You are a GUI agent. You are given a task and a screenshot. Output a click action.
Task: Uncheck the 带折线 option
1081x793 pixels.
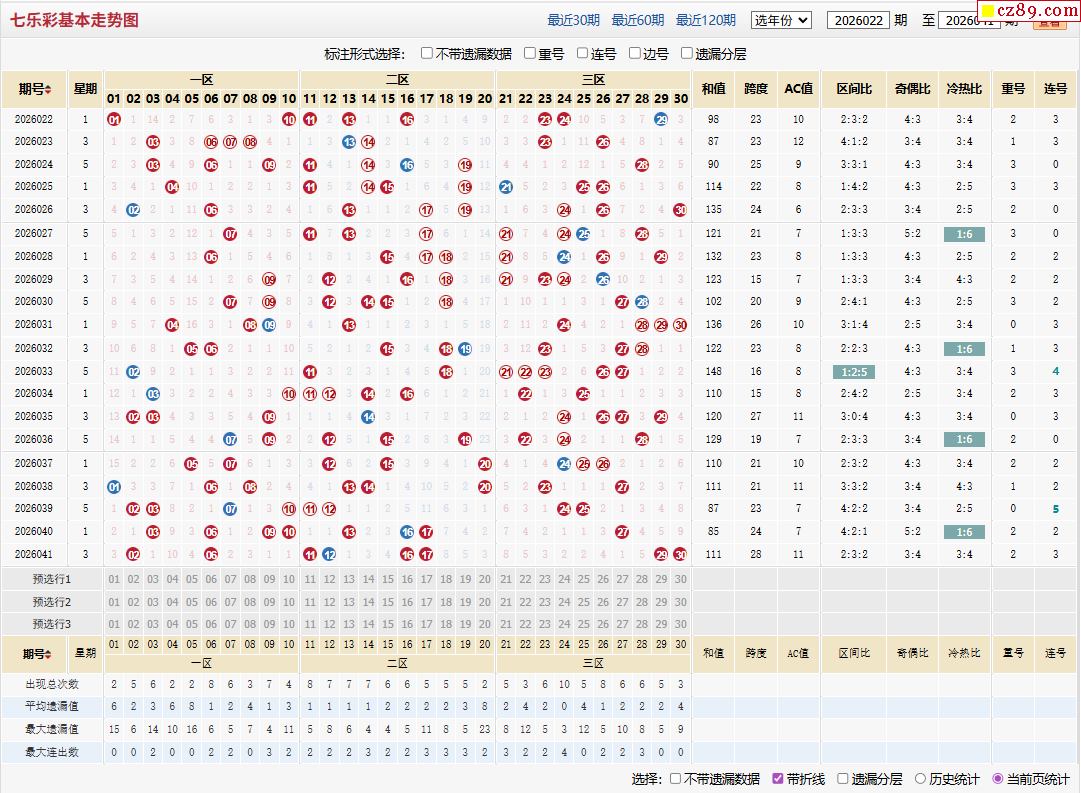click(x=778, y=779)
